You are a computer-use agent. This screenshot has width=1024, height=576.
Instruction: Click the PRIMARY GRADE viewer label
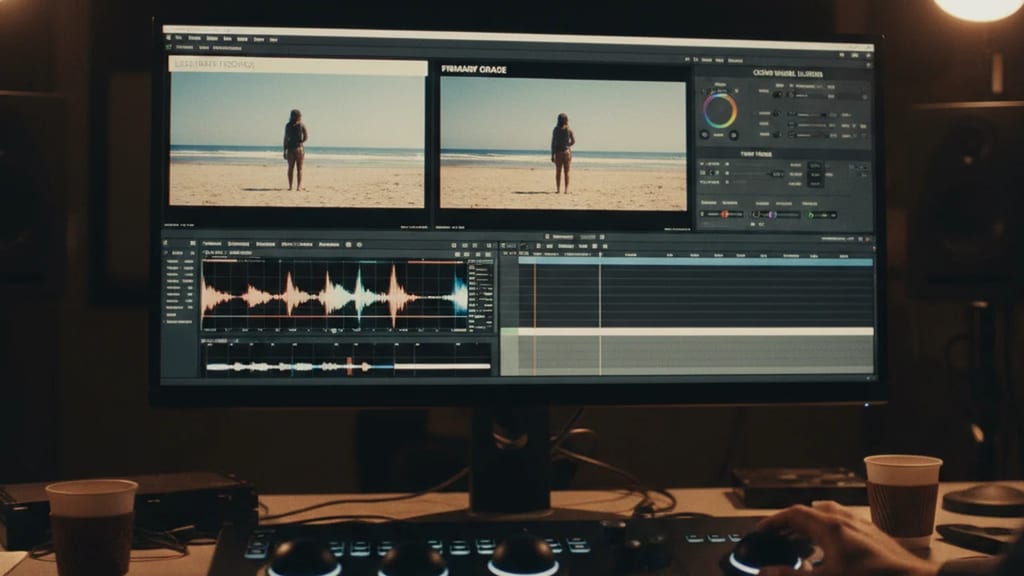click(x=473, y=69)
